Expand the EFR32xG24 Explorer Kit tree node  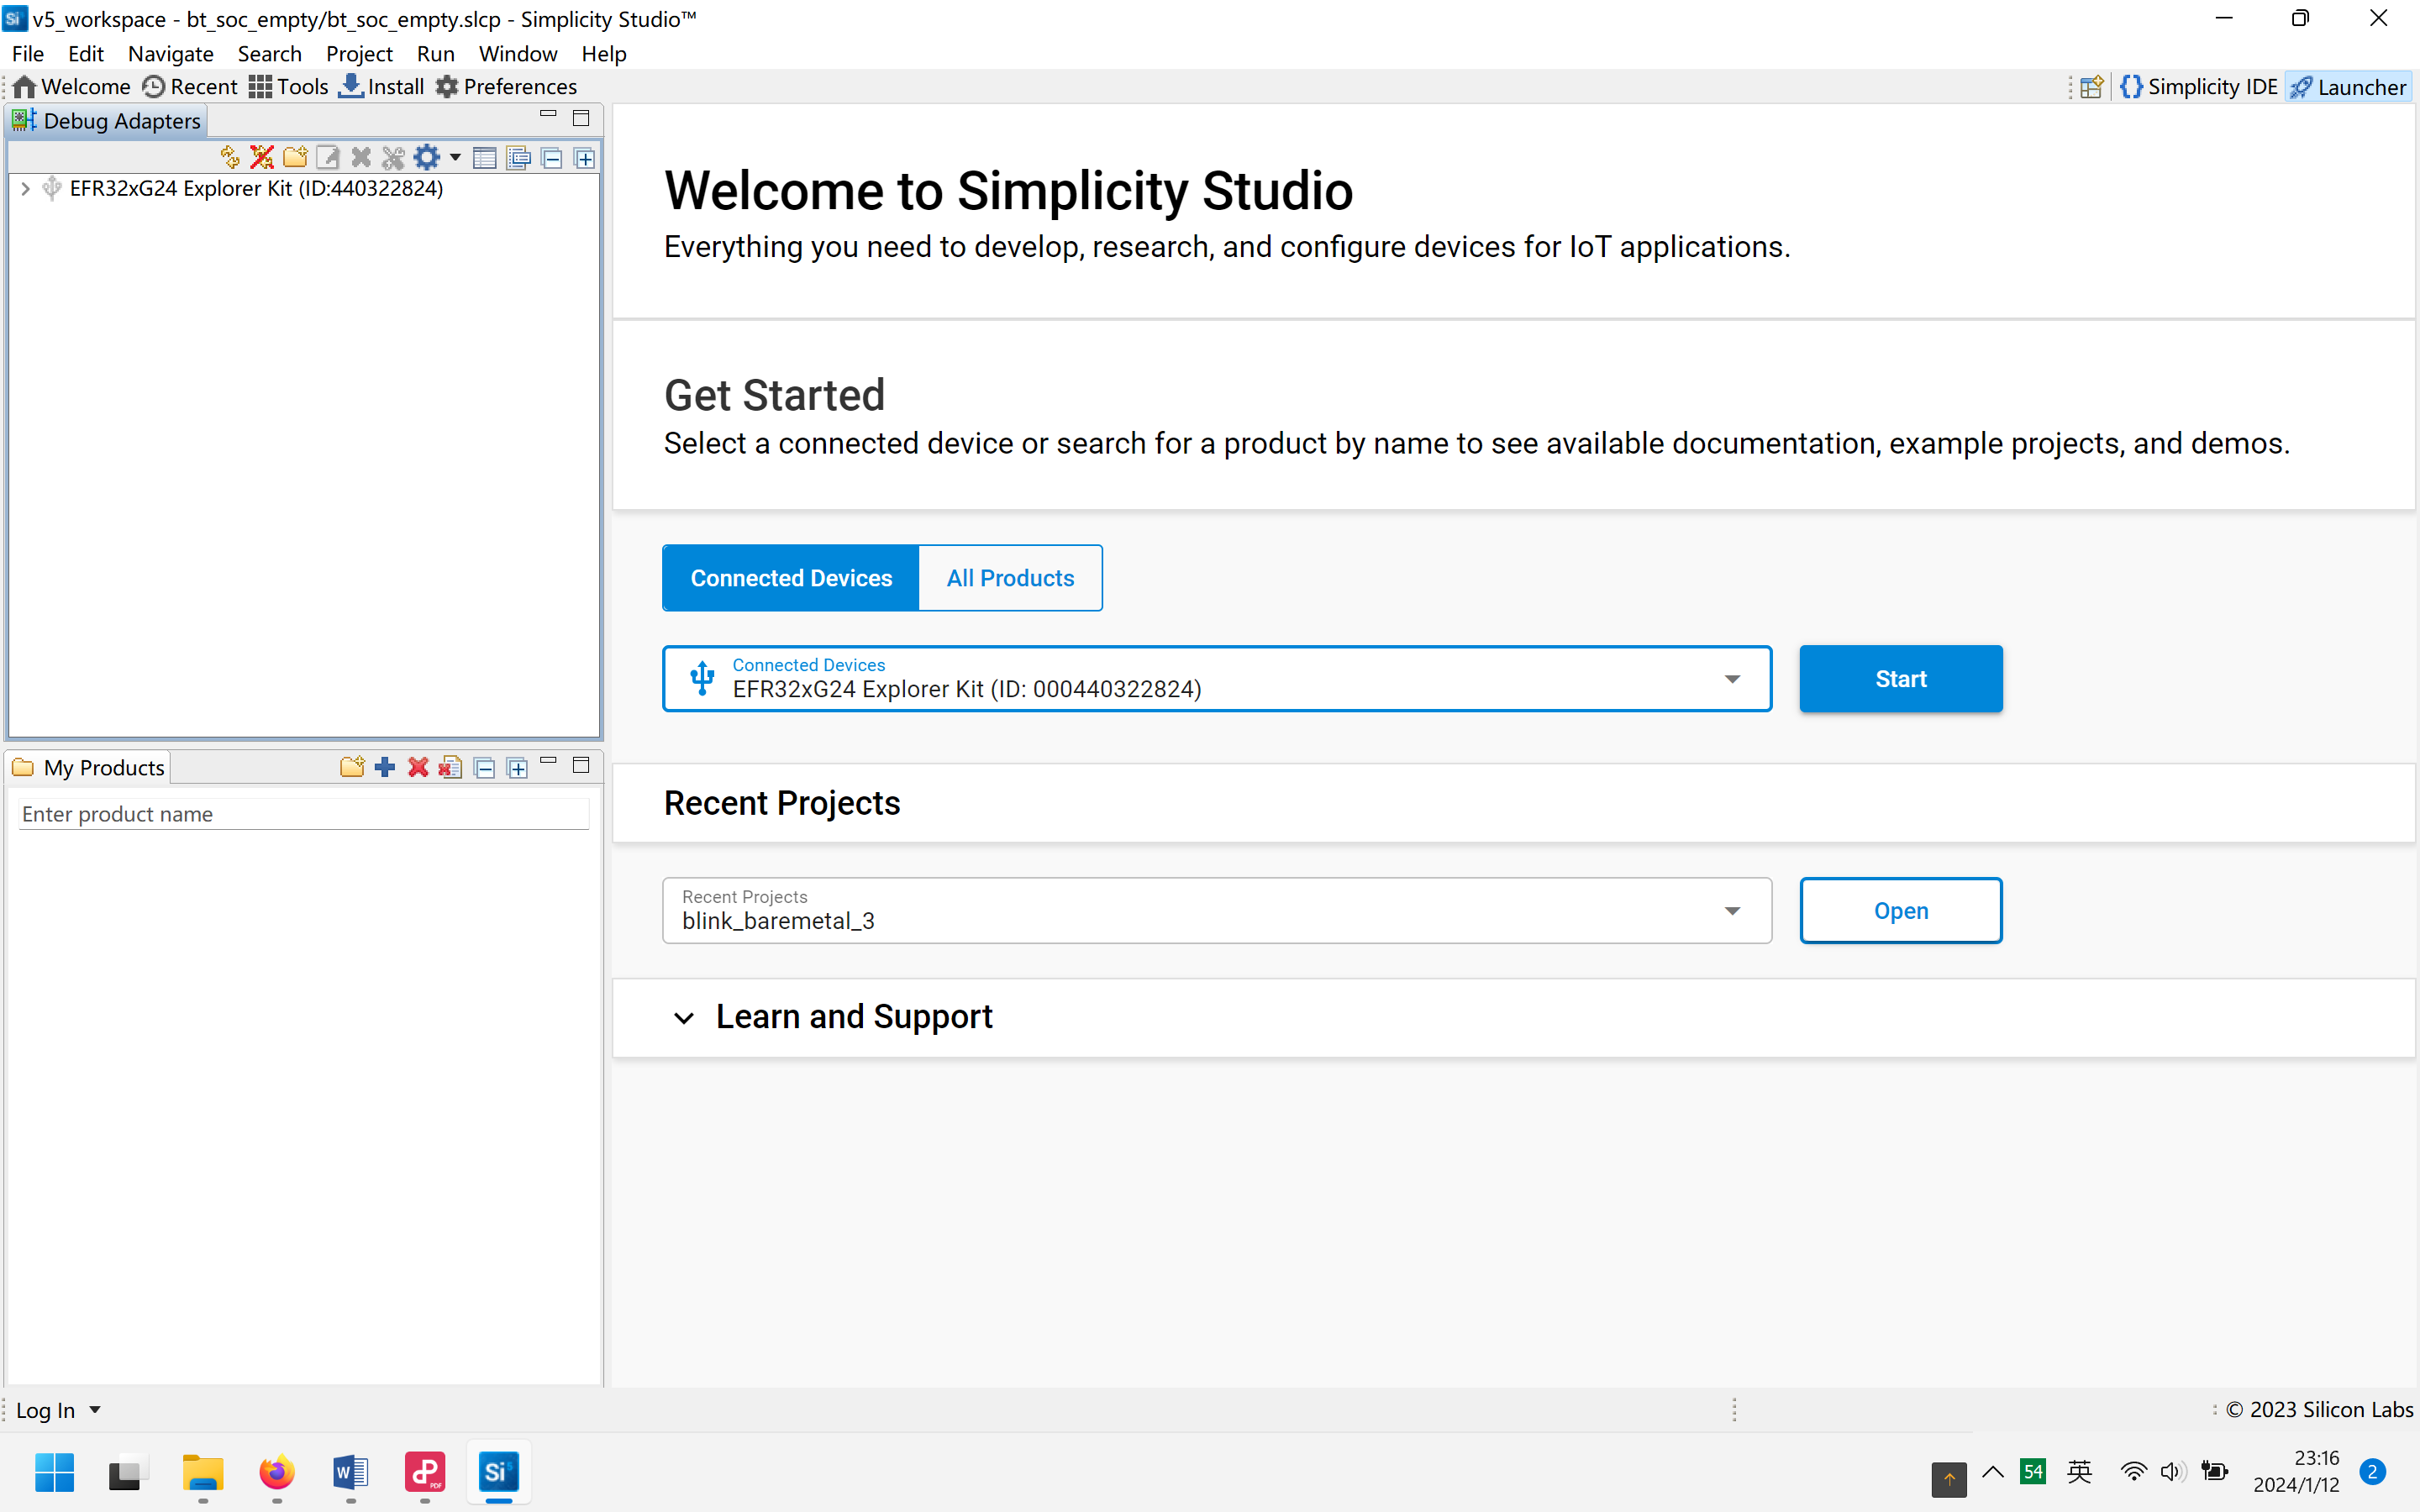click(x=26, y=188)
